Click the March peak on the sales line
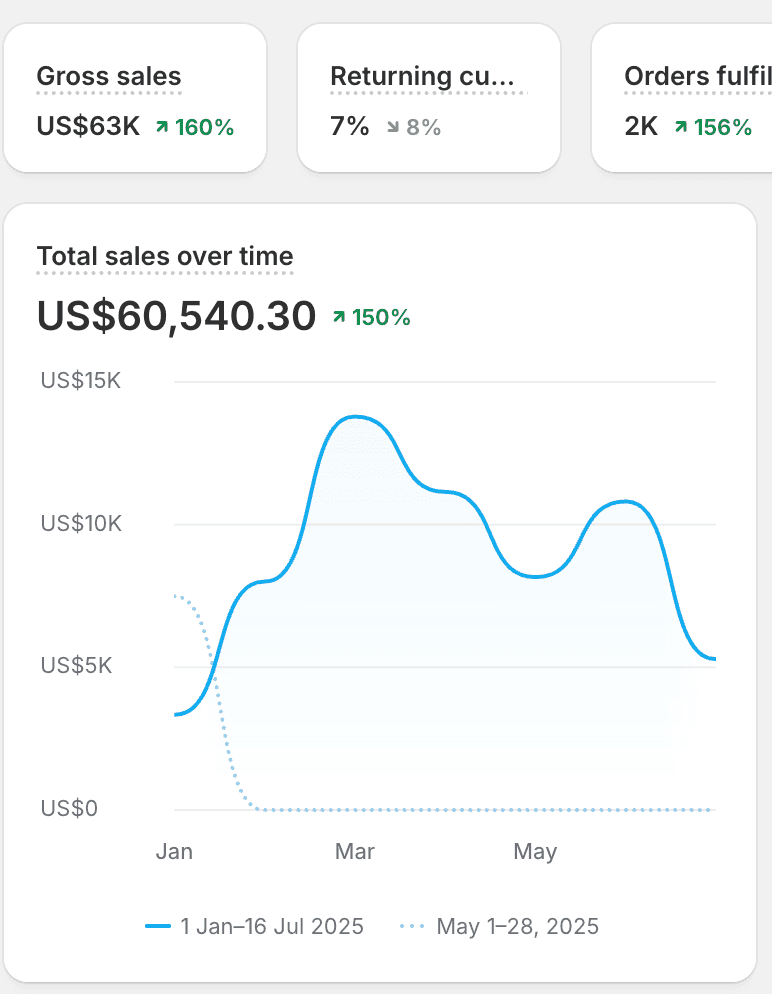 click(355, 417)
